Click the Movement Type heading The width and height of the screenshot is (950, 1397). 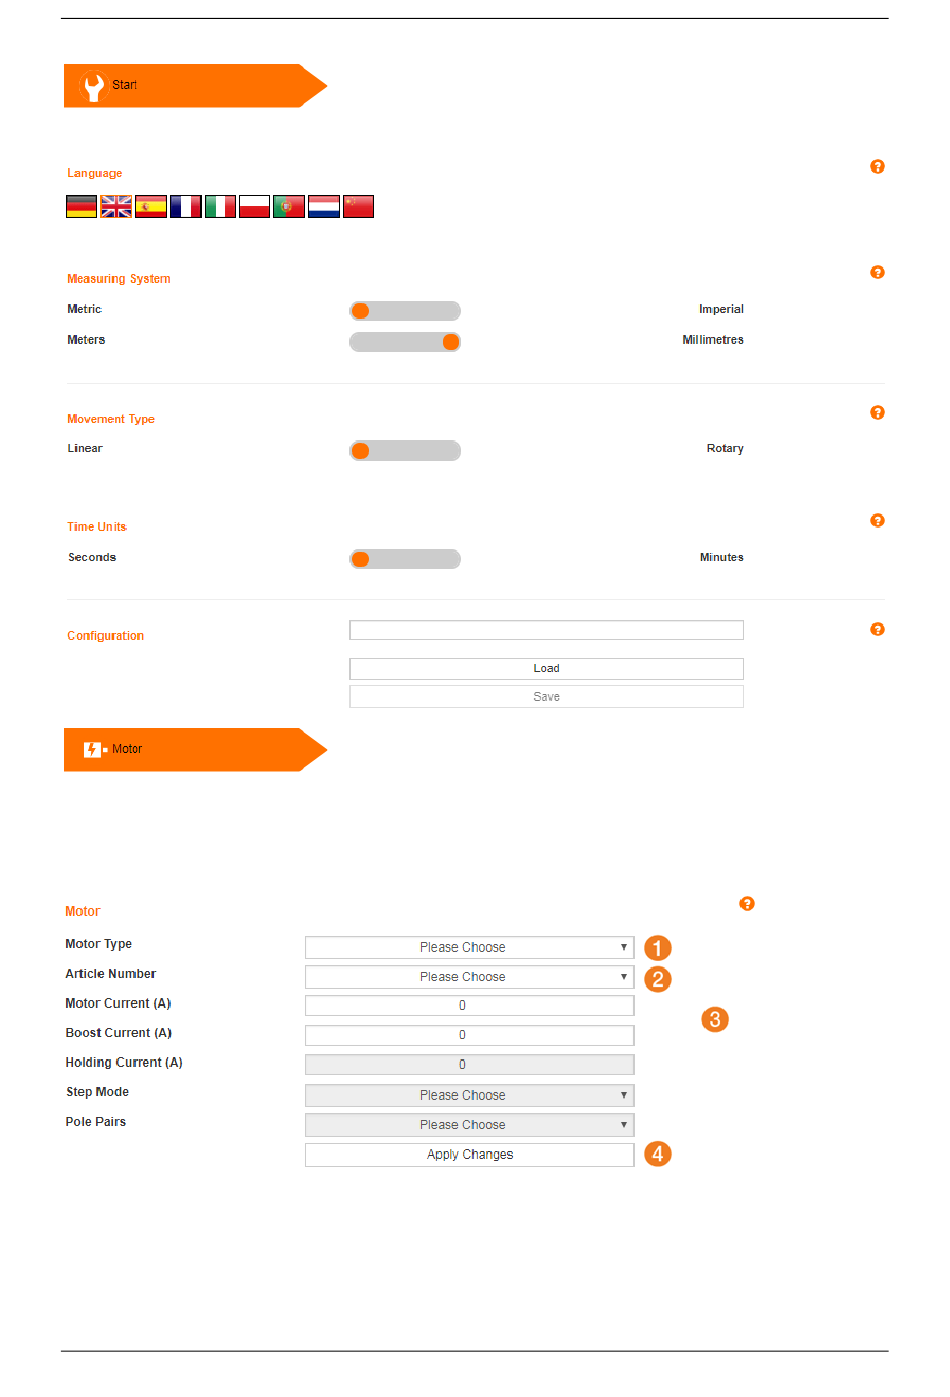111,420
